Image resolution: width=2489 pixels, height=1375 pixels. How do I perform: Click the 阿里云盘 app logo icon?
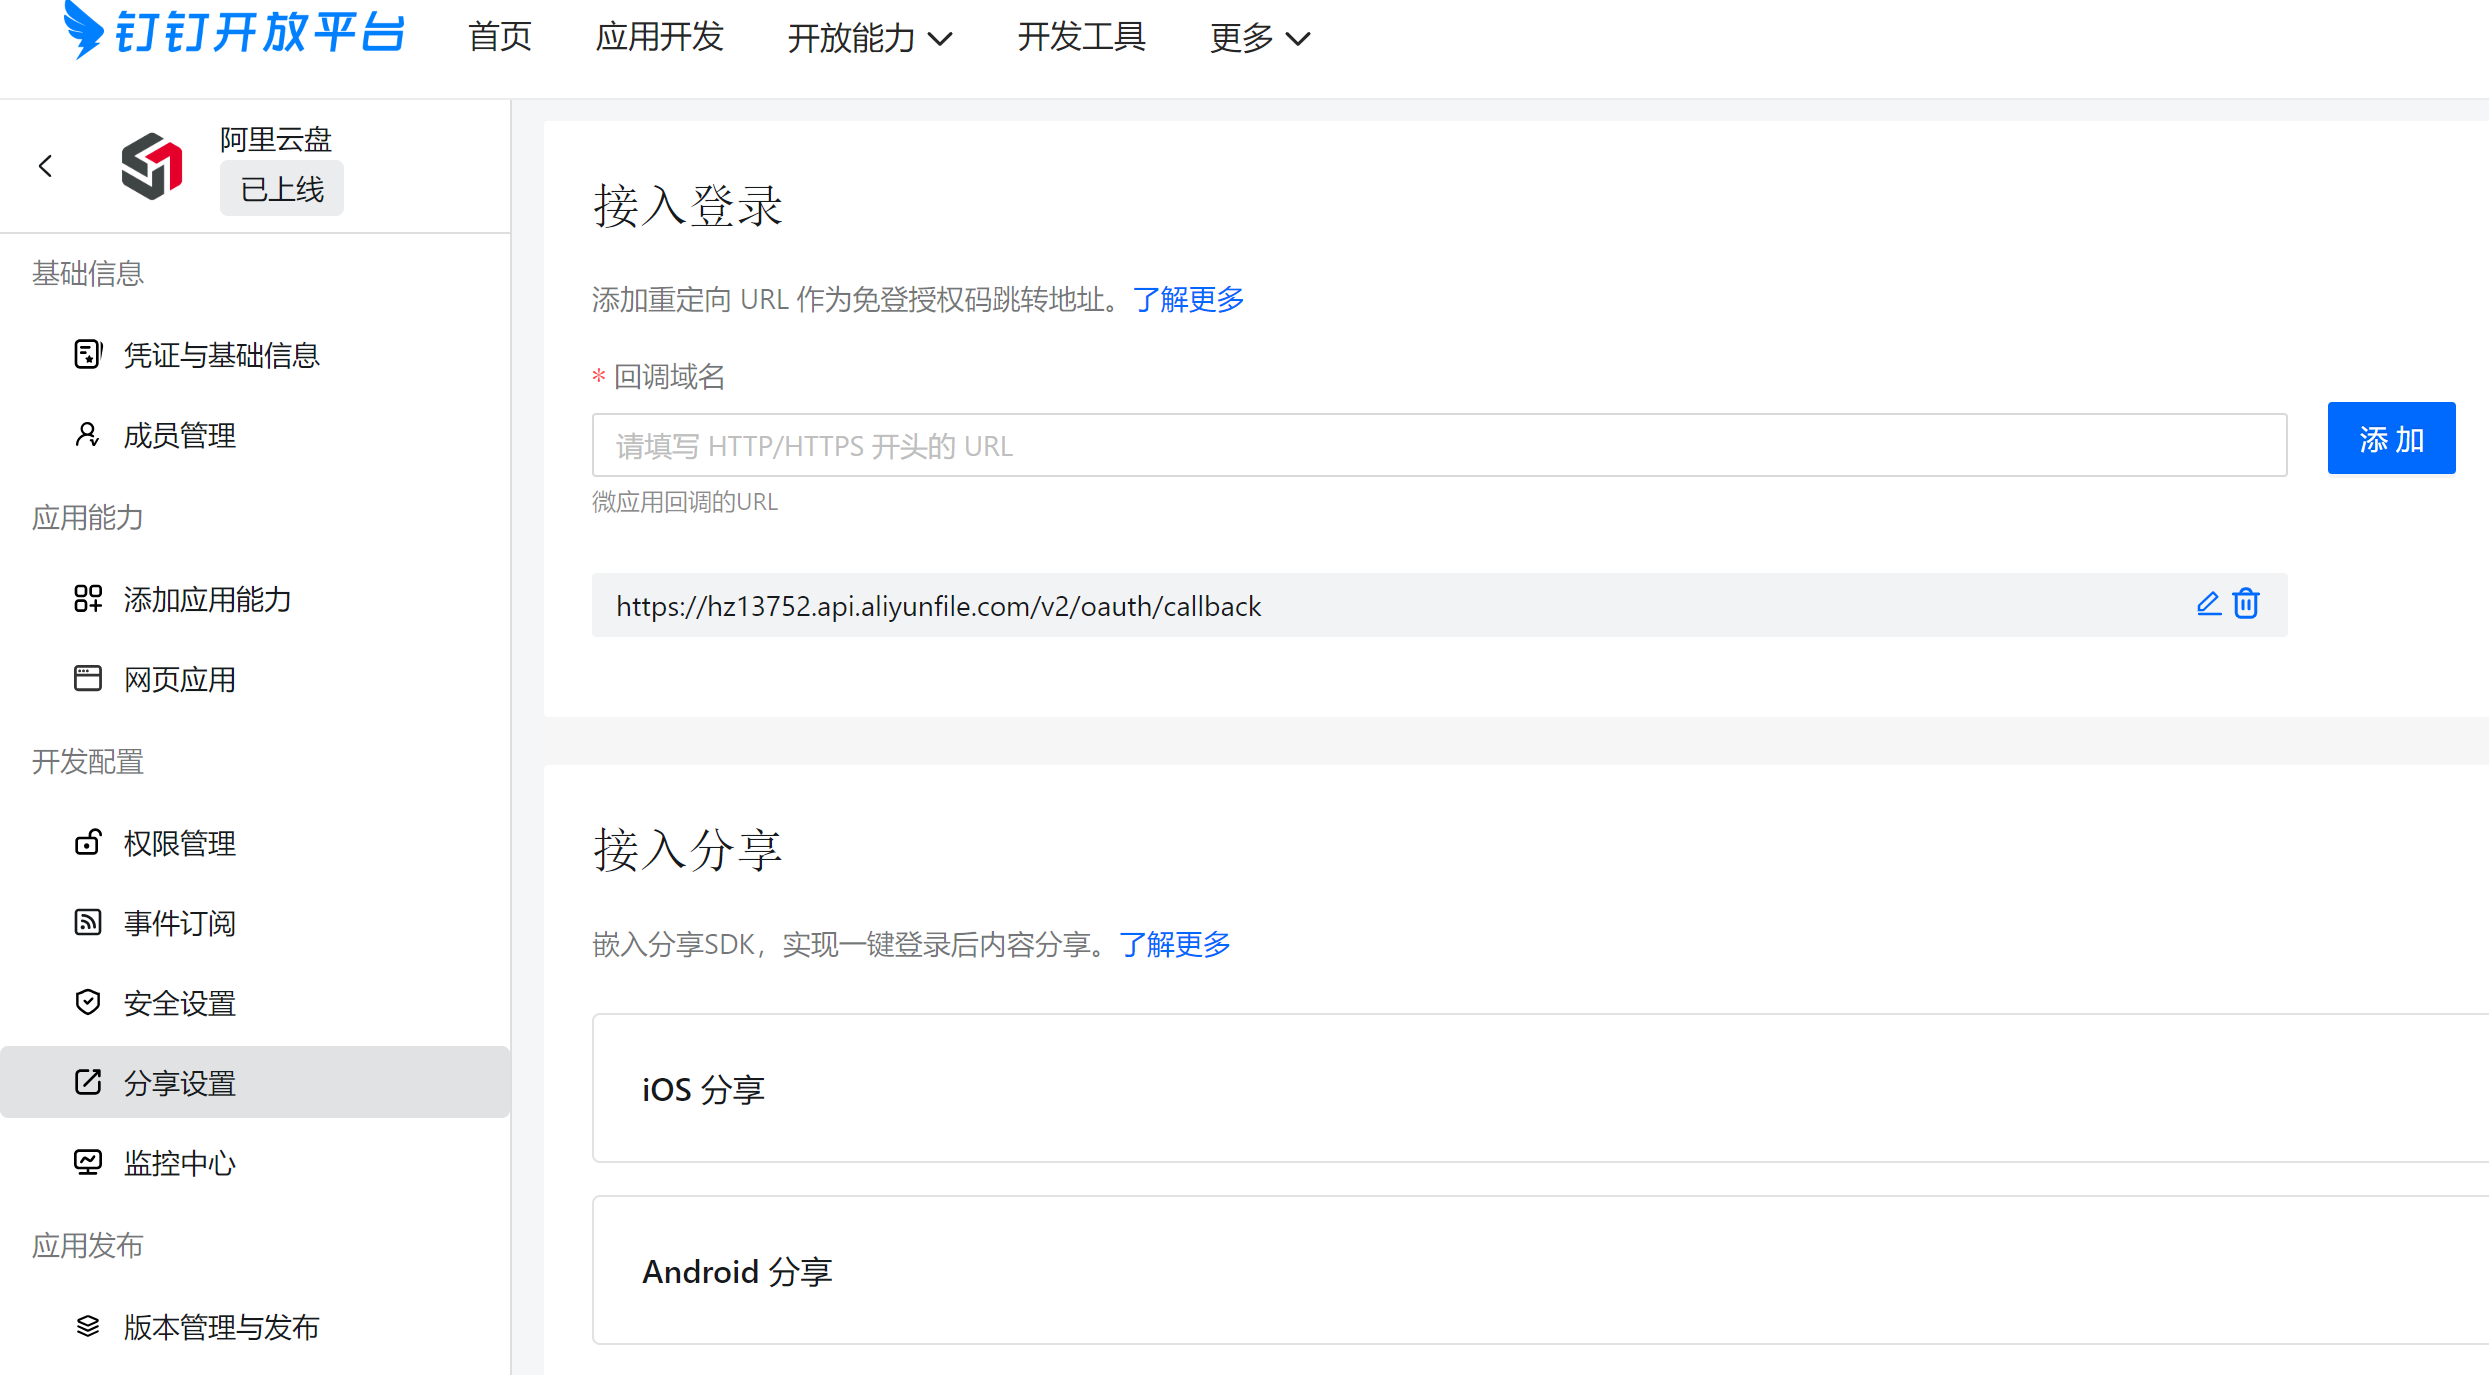(152, 166)
